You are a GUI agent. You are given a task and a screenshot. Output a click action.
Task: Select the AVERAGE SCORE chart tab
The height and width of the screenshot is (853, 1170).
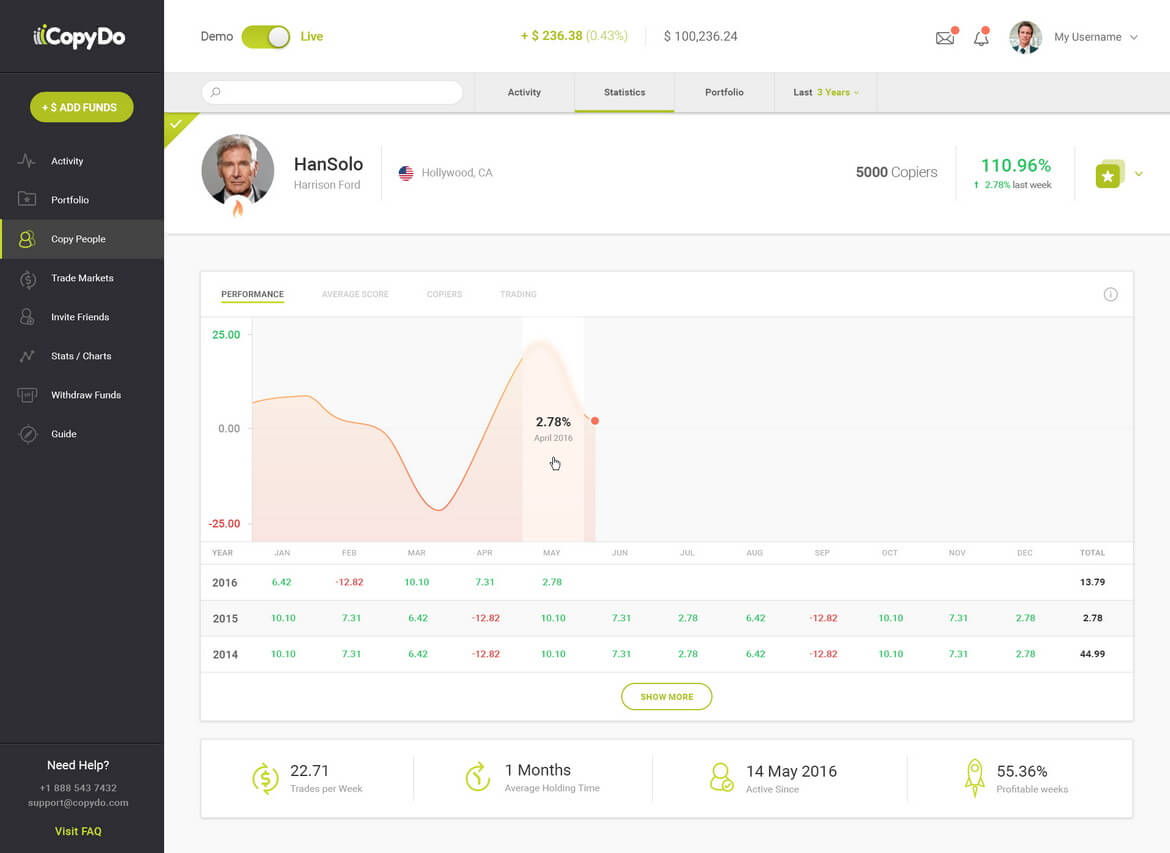pyautogui.click(x=355, y=294)
